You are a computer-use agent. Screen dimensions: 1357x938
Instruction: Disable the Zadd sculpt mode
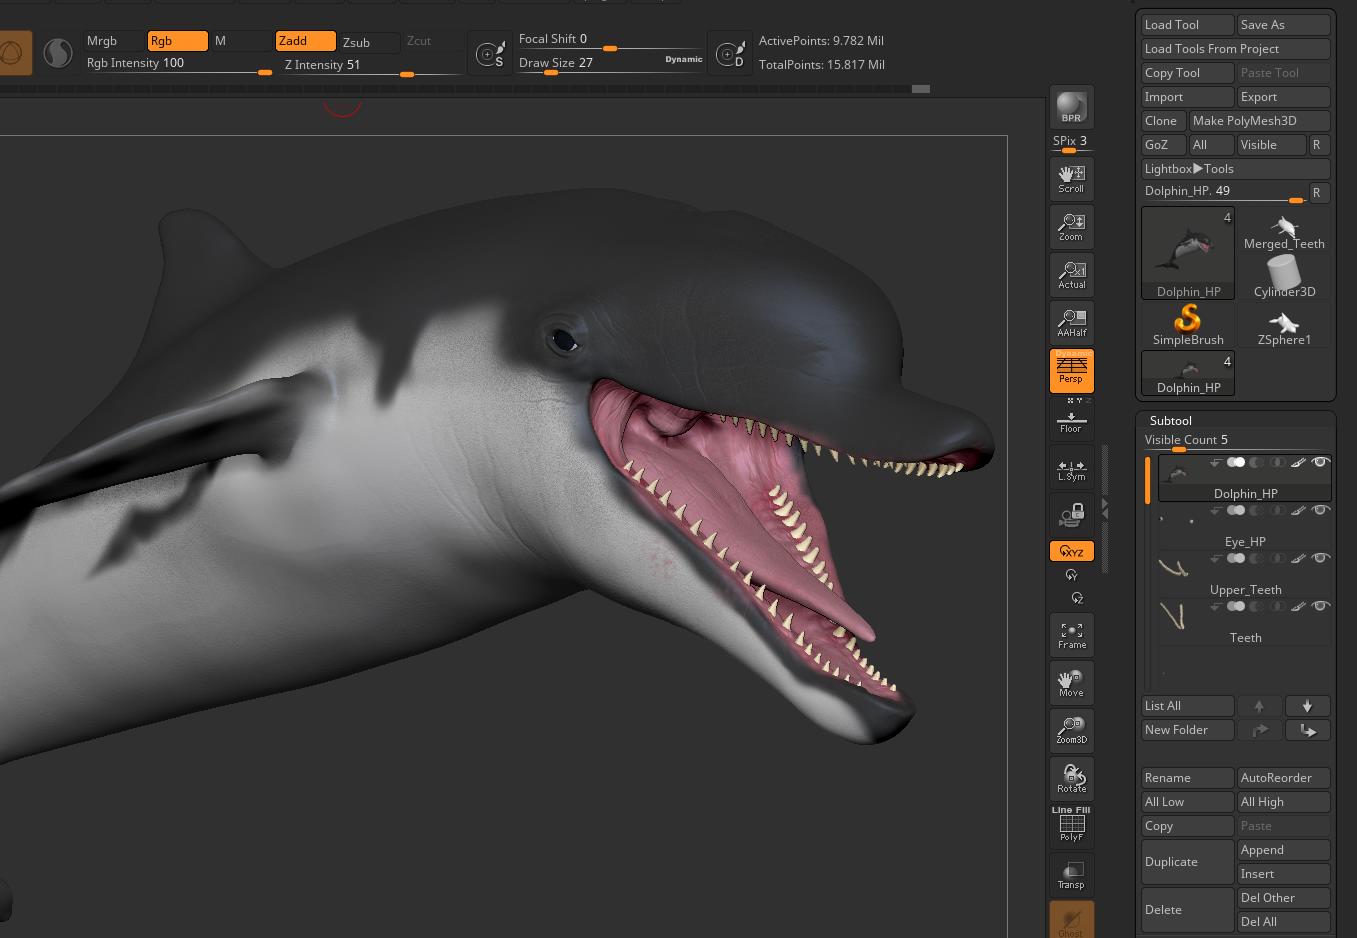(x=305, y=41)
